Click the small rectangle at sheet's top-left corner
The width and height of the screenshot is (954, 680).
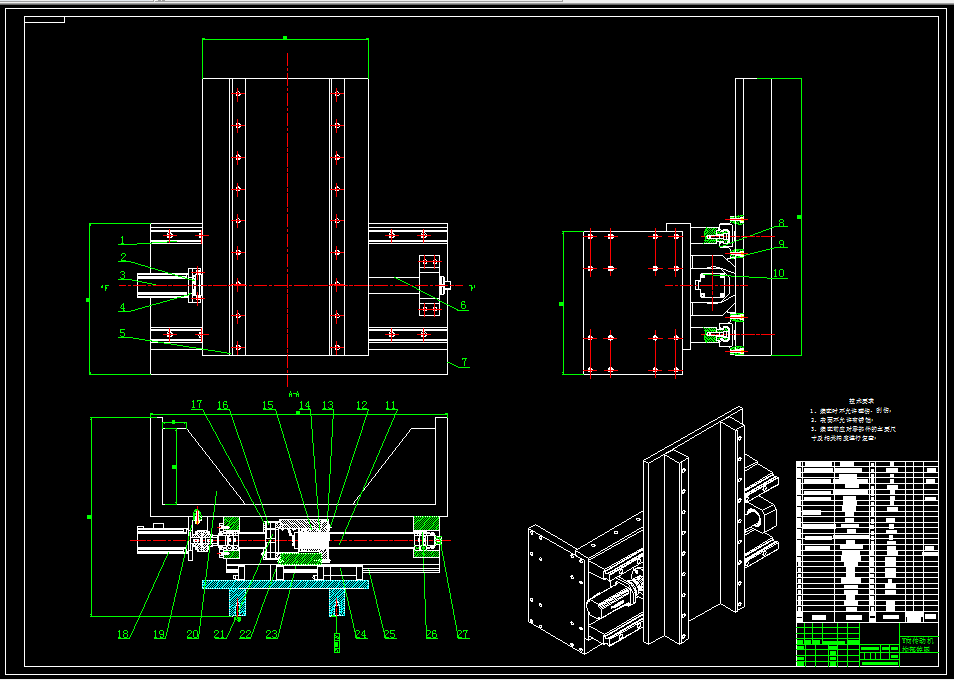[x=44, y=20]
